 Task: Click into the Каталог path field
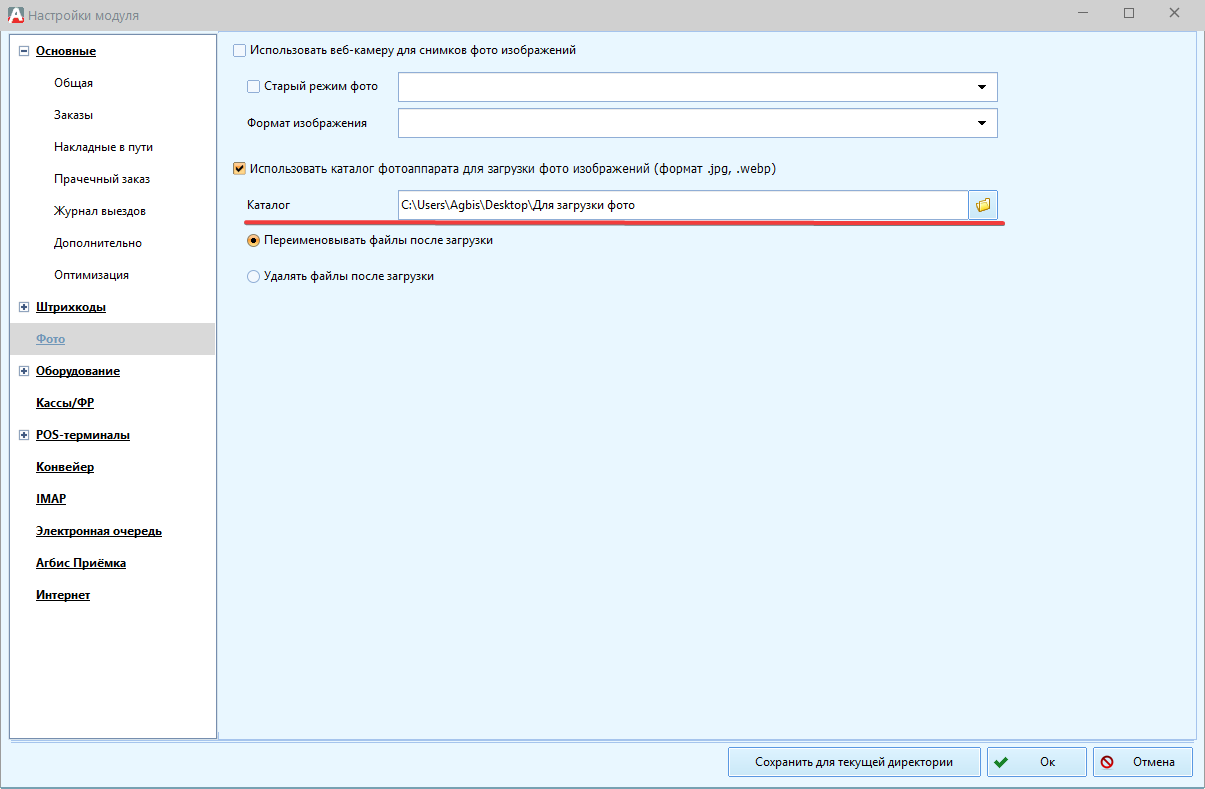pyautogui.click(x=683, y=205)
